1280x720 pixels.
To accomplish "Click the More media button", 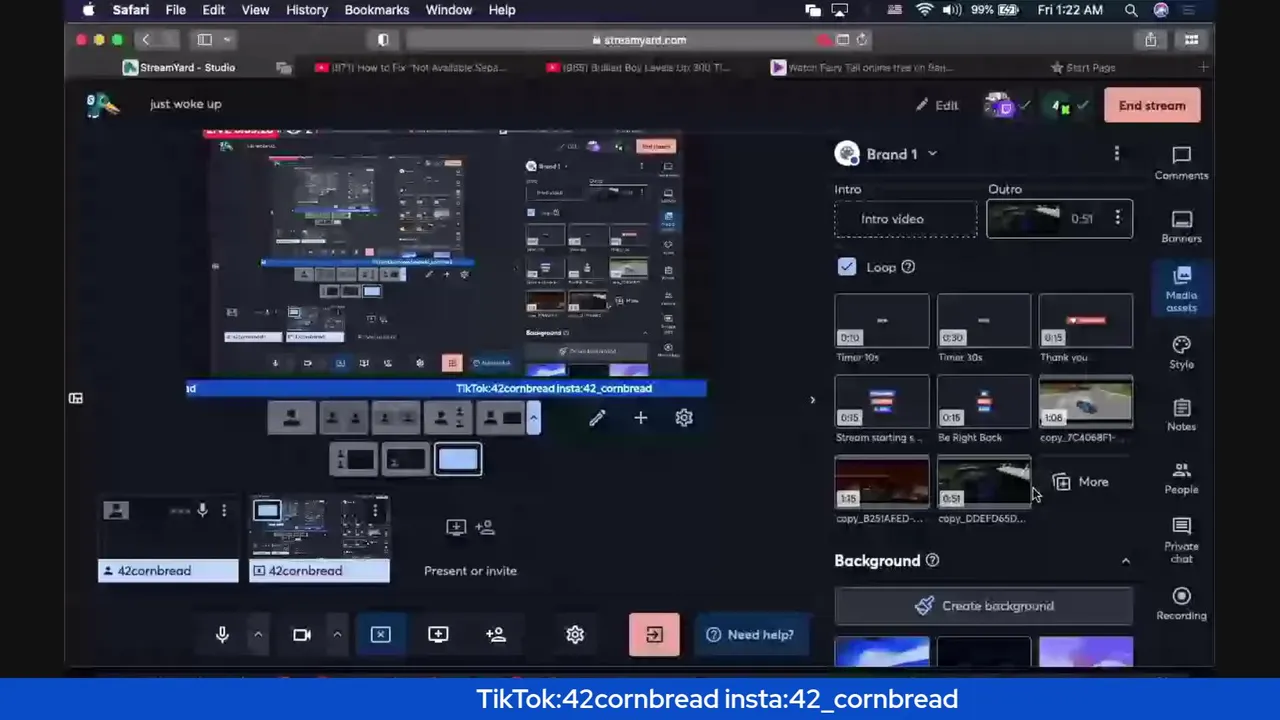I will click(x=1082, y=482).
